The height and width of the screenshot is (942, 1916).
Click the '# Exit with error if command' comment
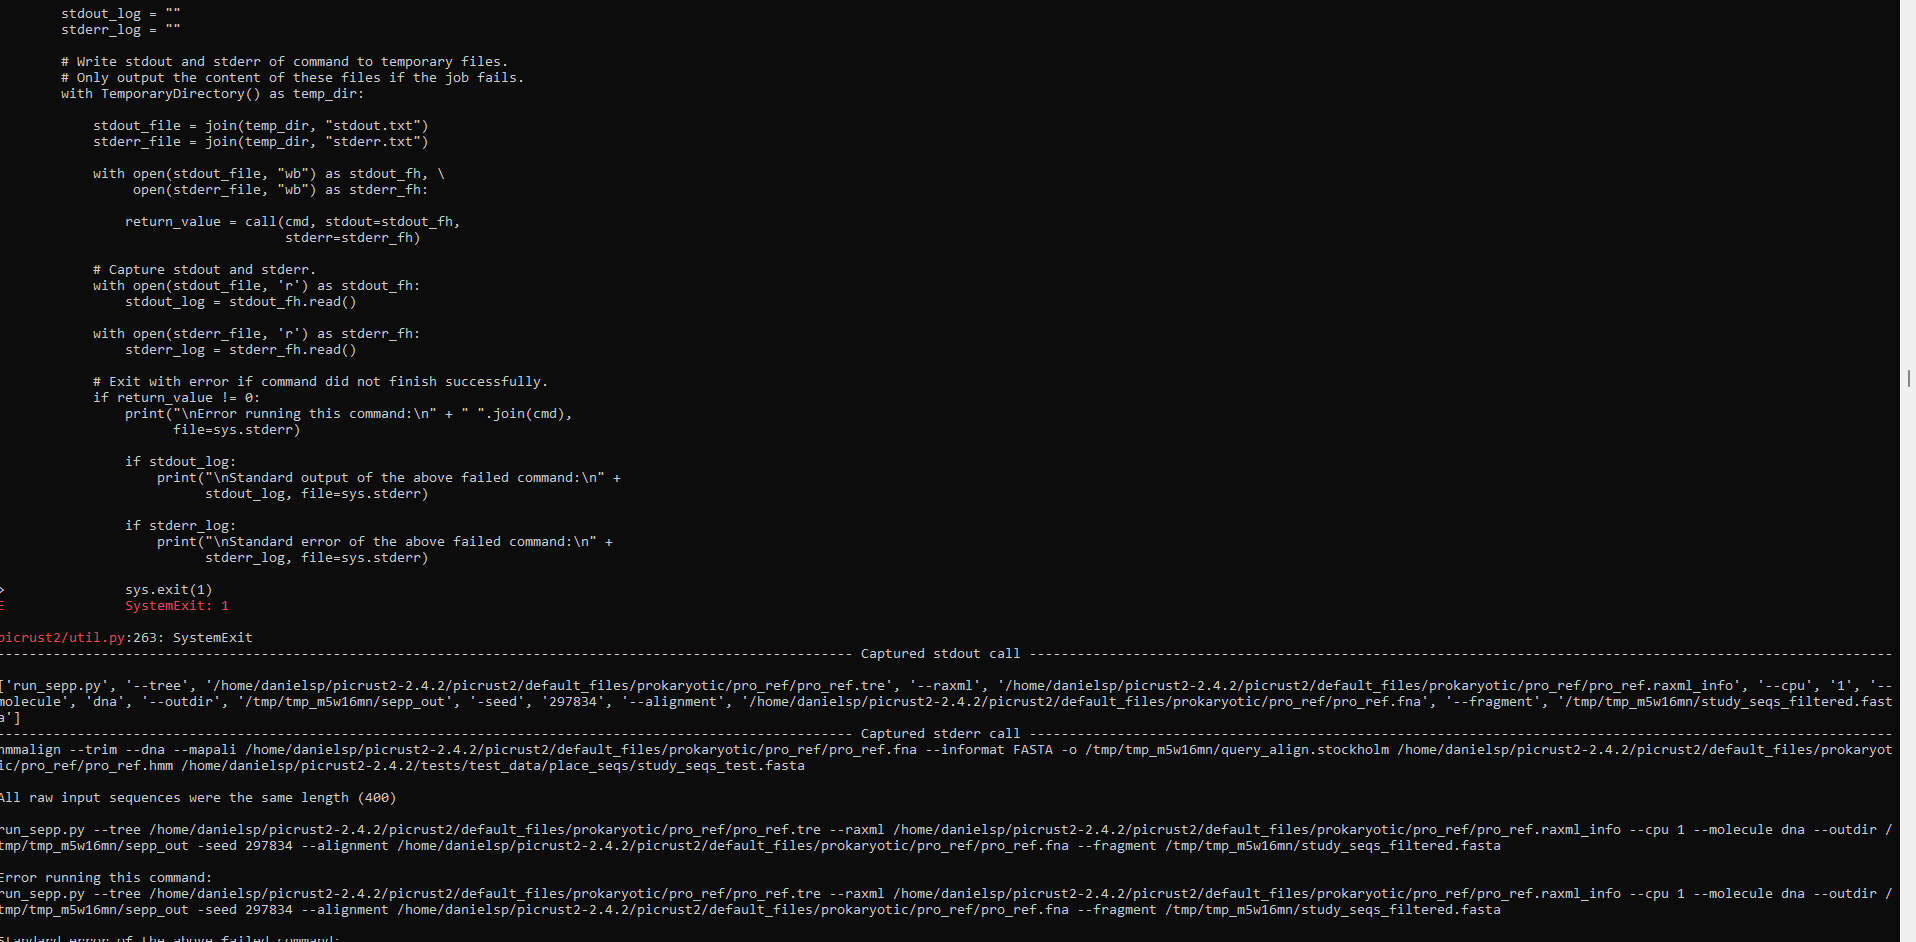[x=321, y=382]
